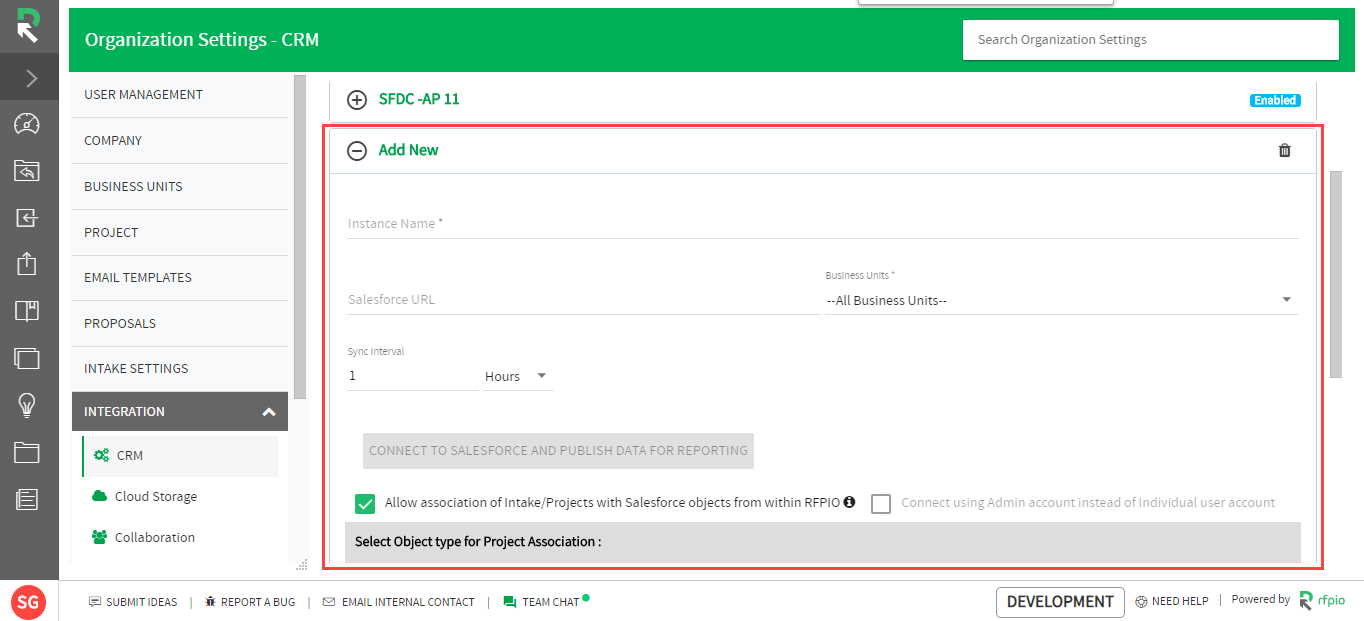Click the main content scrollbar
This screenshot has height=621, width=1364.
pyautogui.click(x=1336, y=274)
